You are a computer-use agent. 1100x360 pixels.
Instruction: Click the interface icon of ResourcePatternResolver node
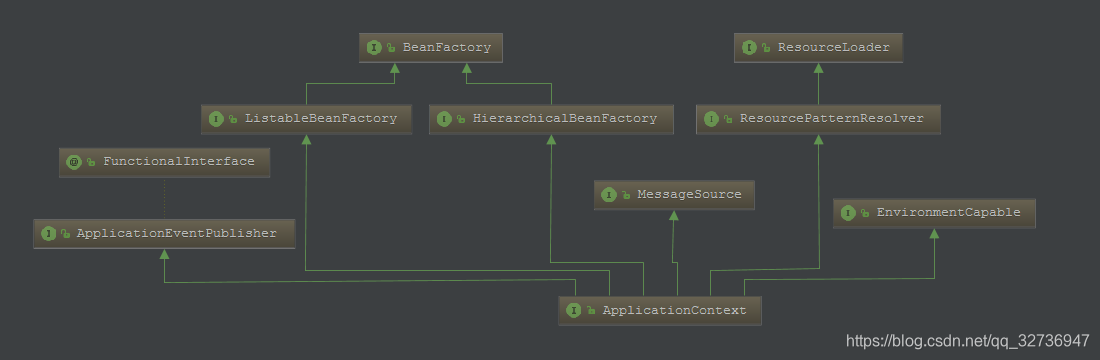711,119
